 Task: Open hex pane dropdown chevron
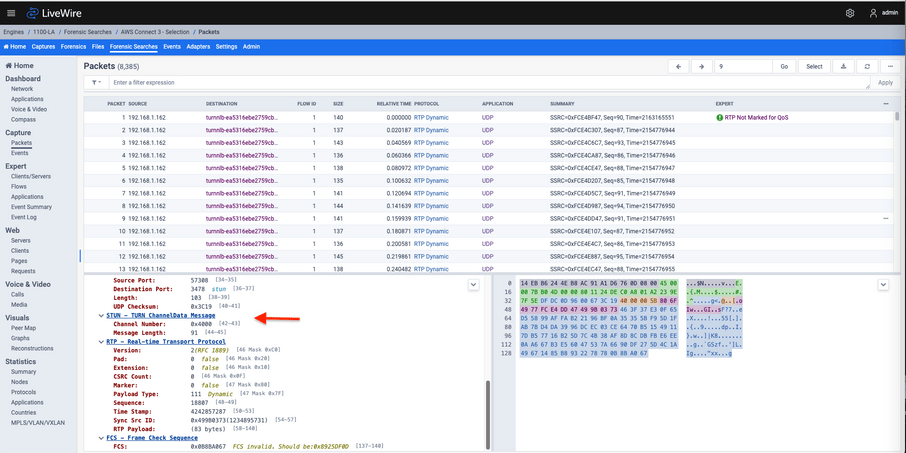coord(882,284)
